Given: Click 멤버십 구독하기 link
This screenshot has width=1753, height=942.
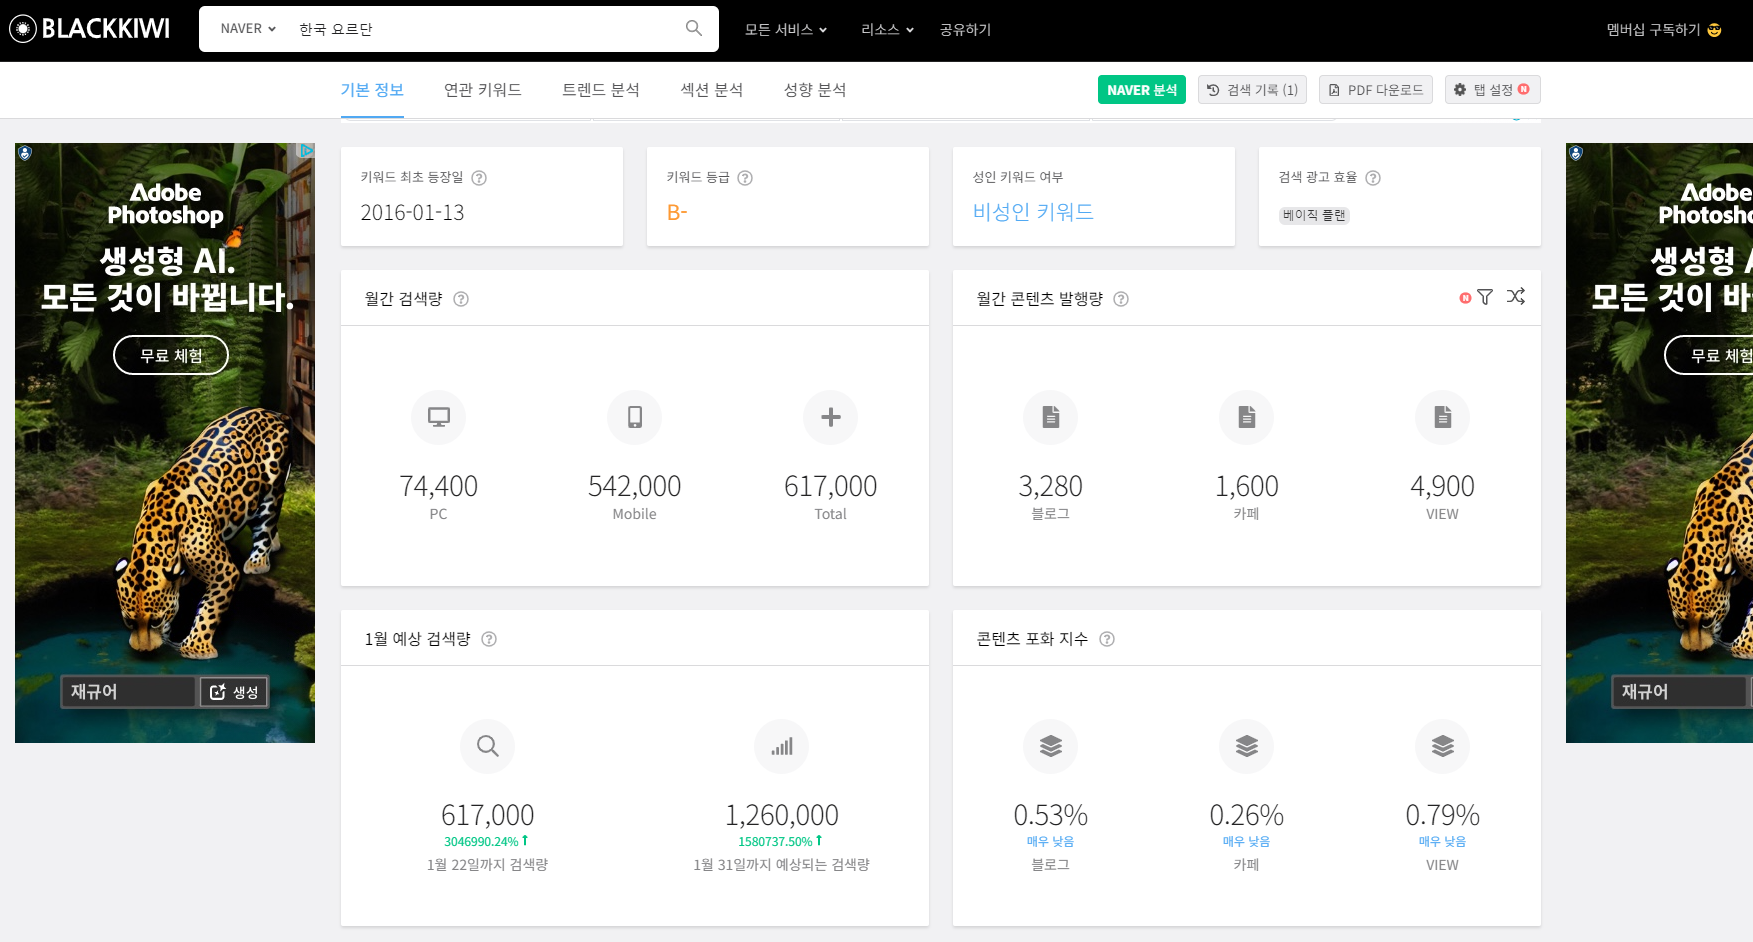Looking at the screenshot, I should click(1664, 30).
